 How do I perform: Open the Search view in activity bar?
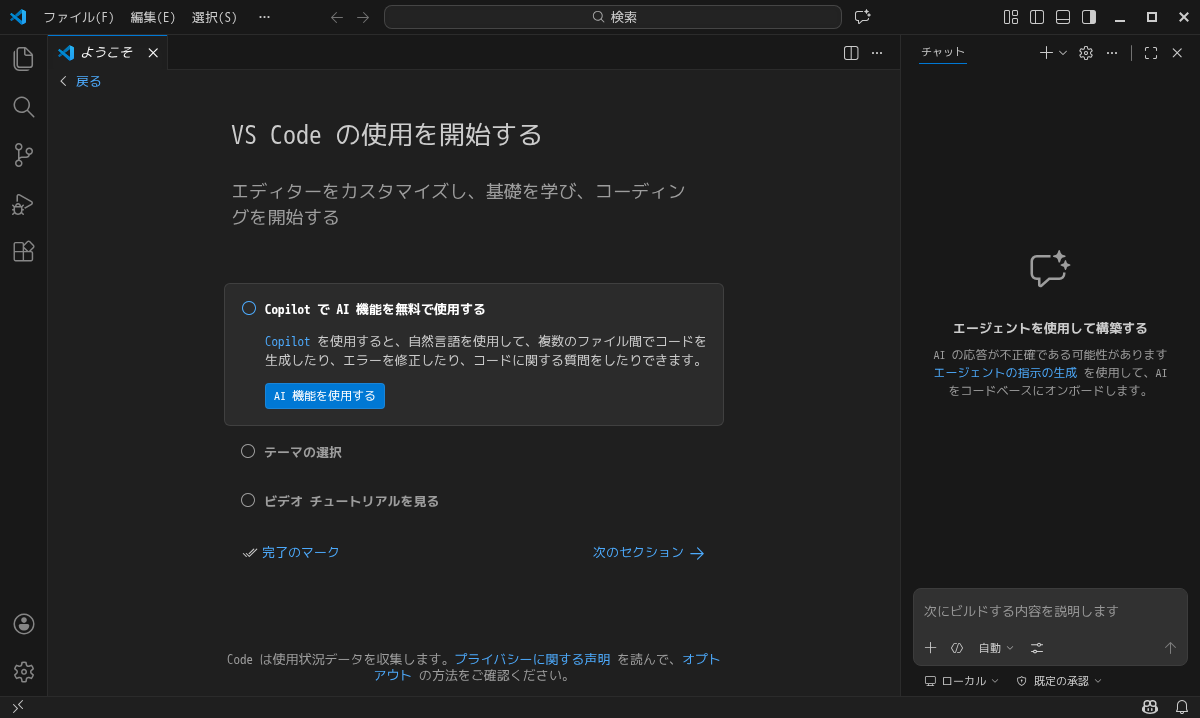coord(24,107)
